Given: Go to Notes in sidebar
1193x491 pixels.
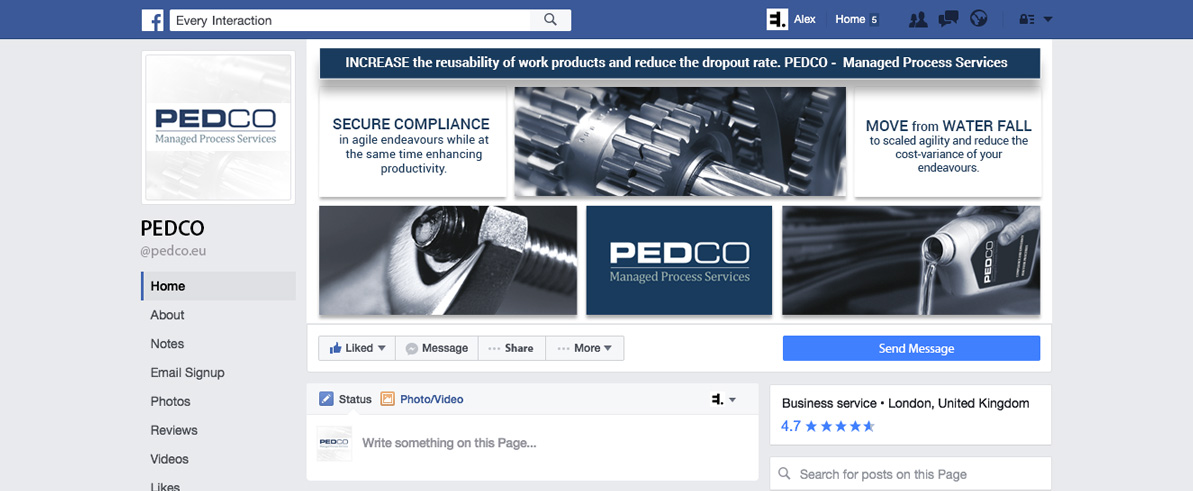Looking at the screenshot, I should click(x=167, y=344).
